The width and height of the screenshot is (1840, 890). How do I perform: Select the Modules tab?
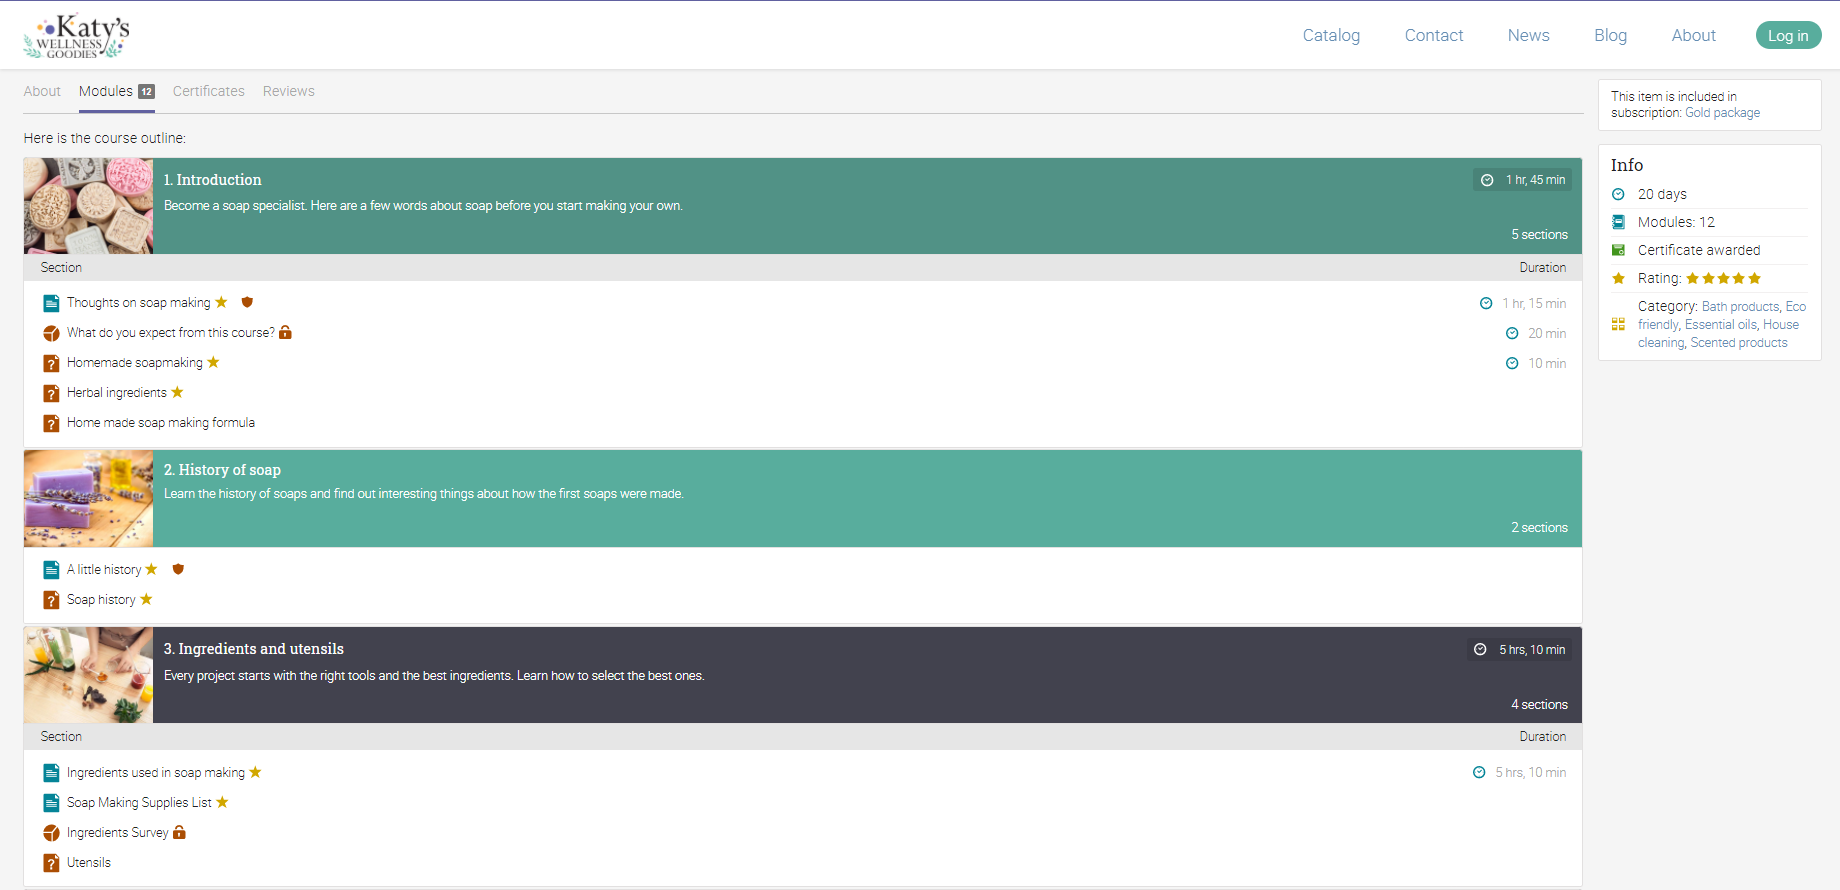[116, 91]
